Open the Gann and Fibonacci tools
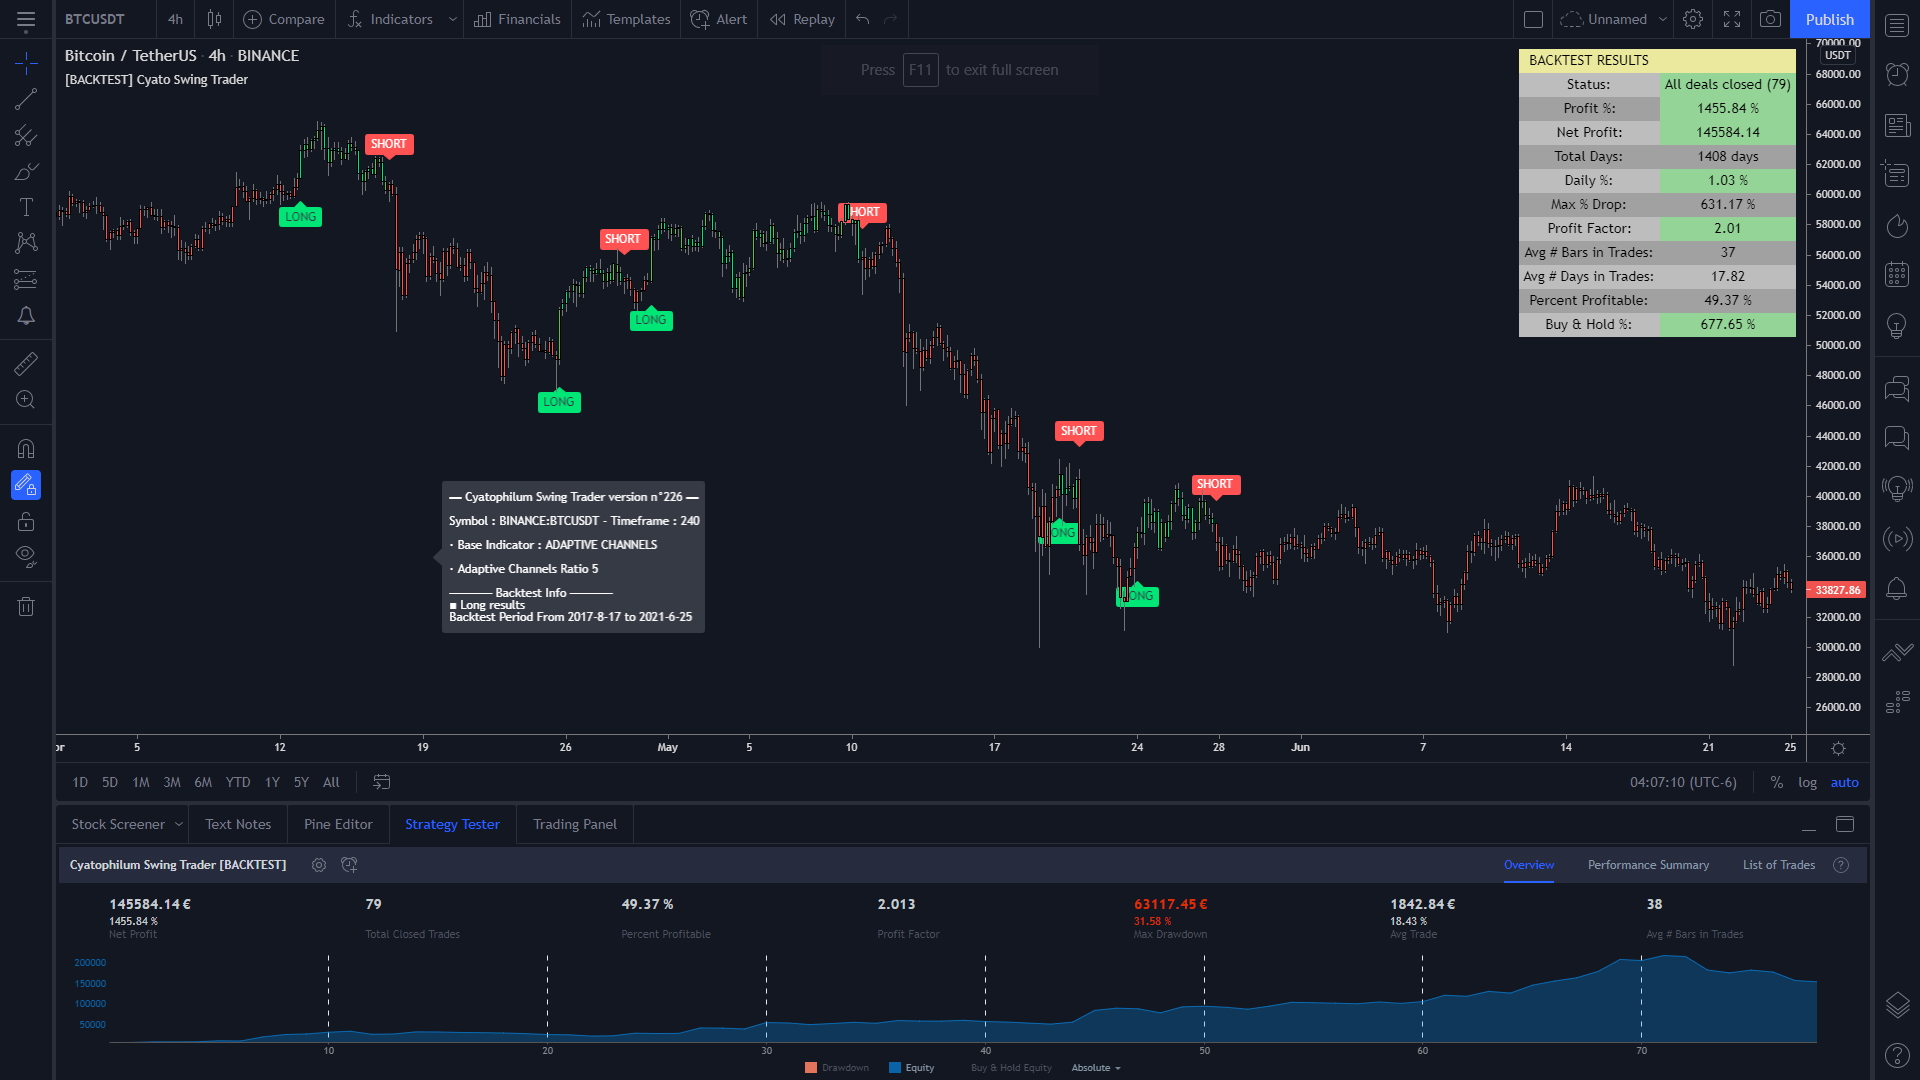Screen dimensions: 1920x1080 pos(26,135)
